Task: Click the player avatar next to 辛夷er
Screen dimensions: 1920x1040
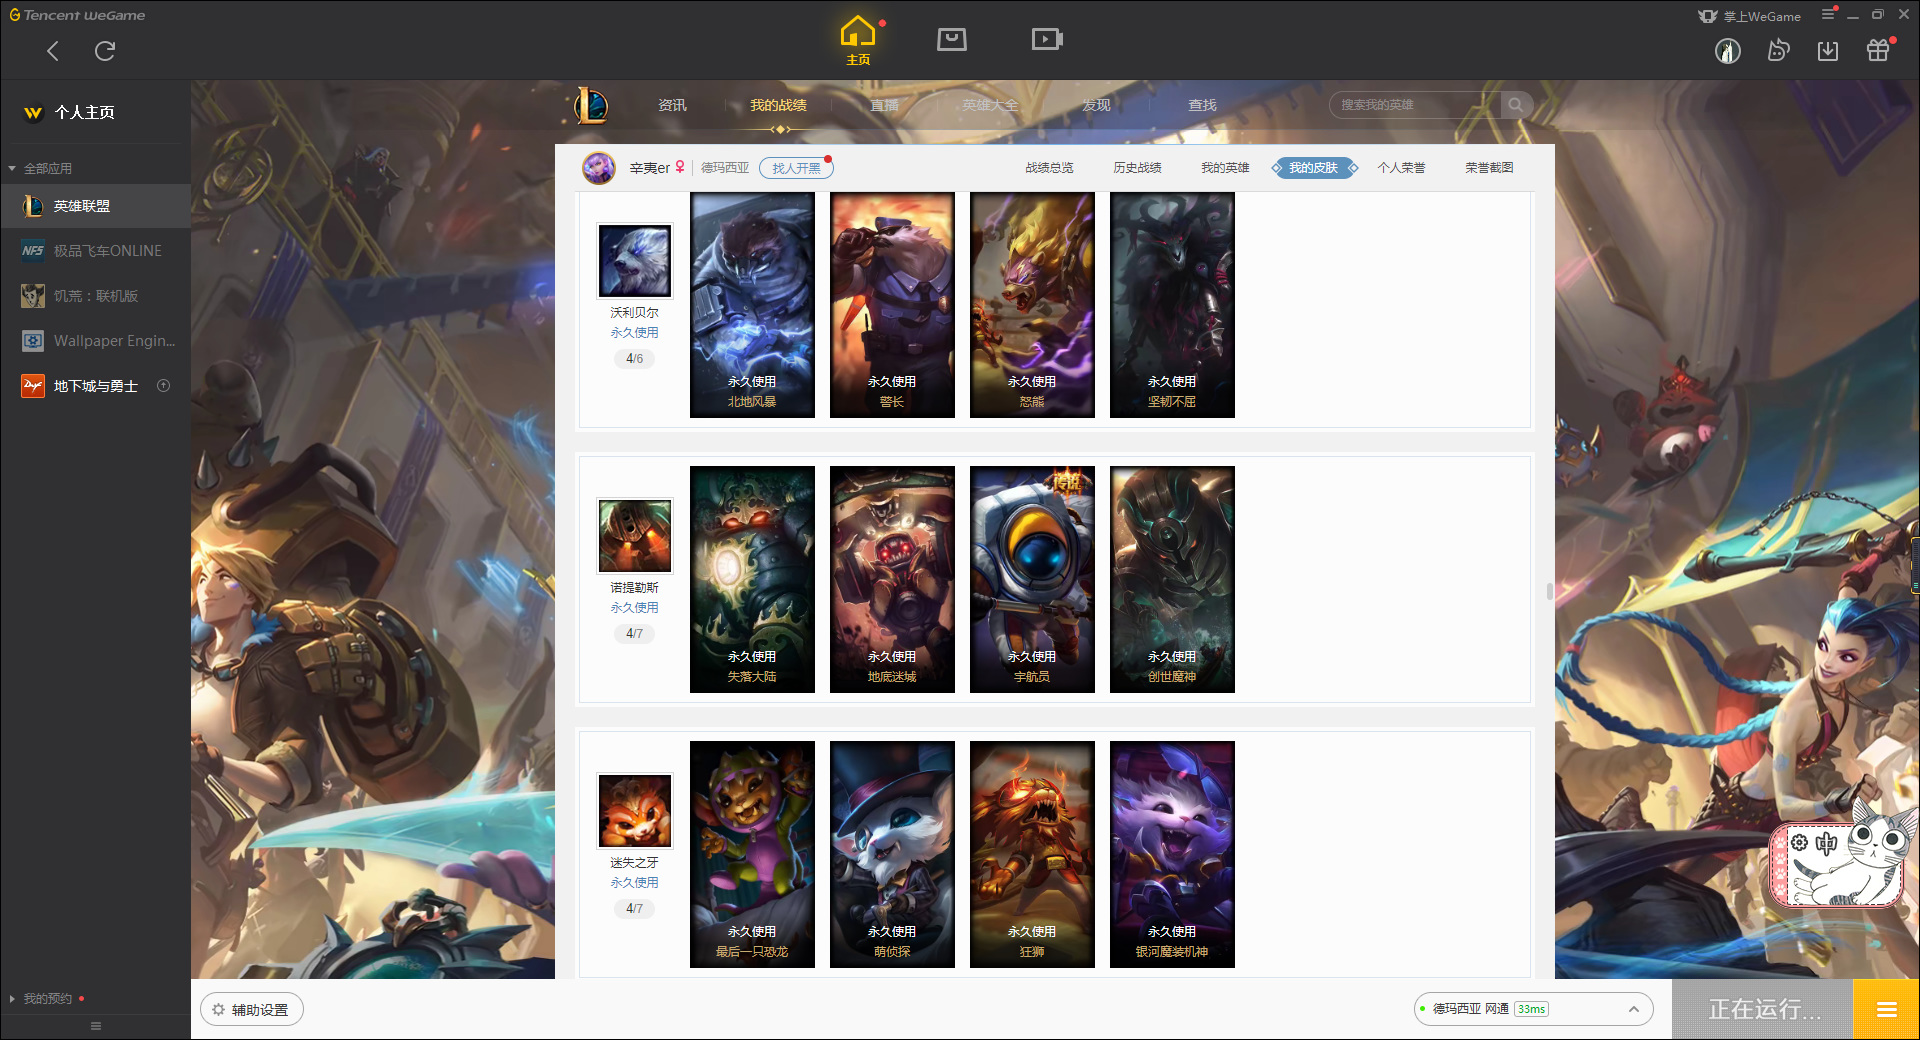Action: coord(599,168)
